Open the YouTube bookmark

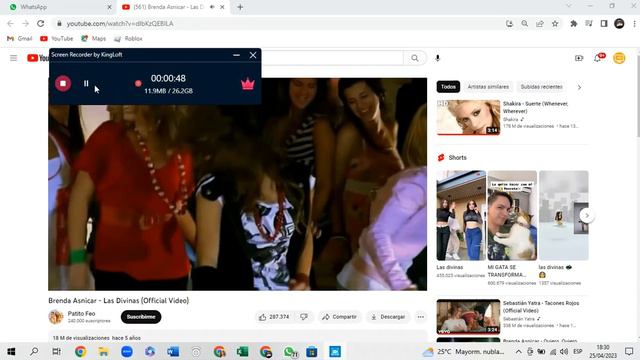[x=57, y=38]
